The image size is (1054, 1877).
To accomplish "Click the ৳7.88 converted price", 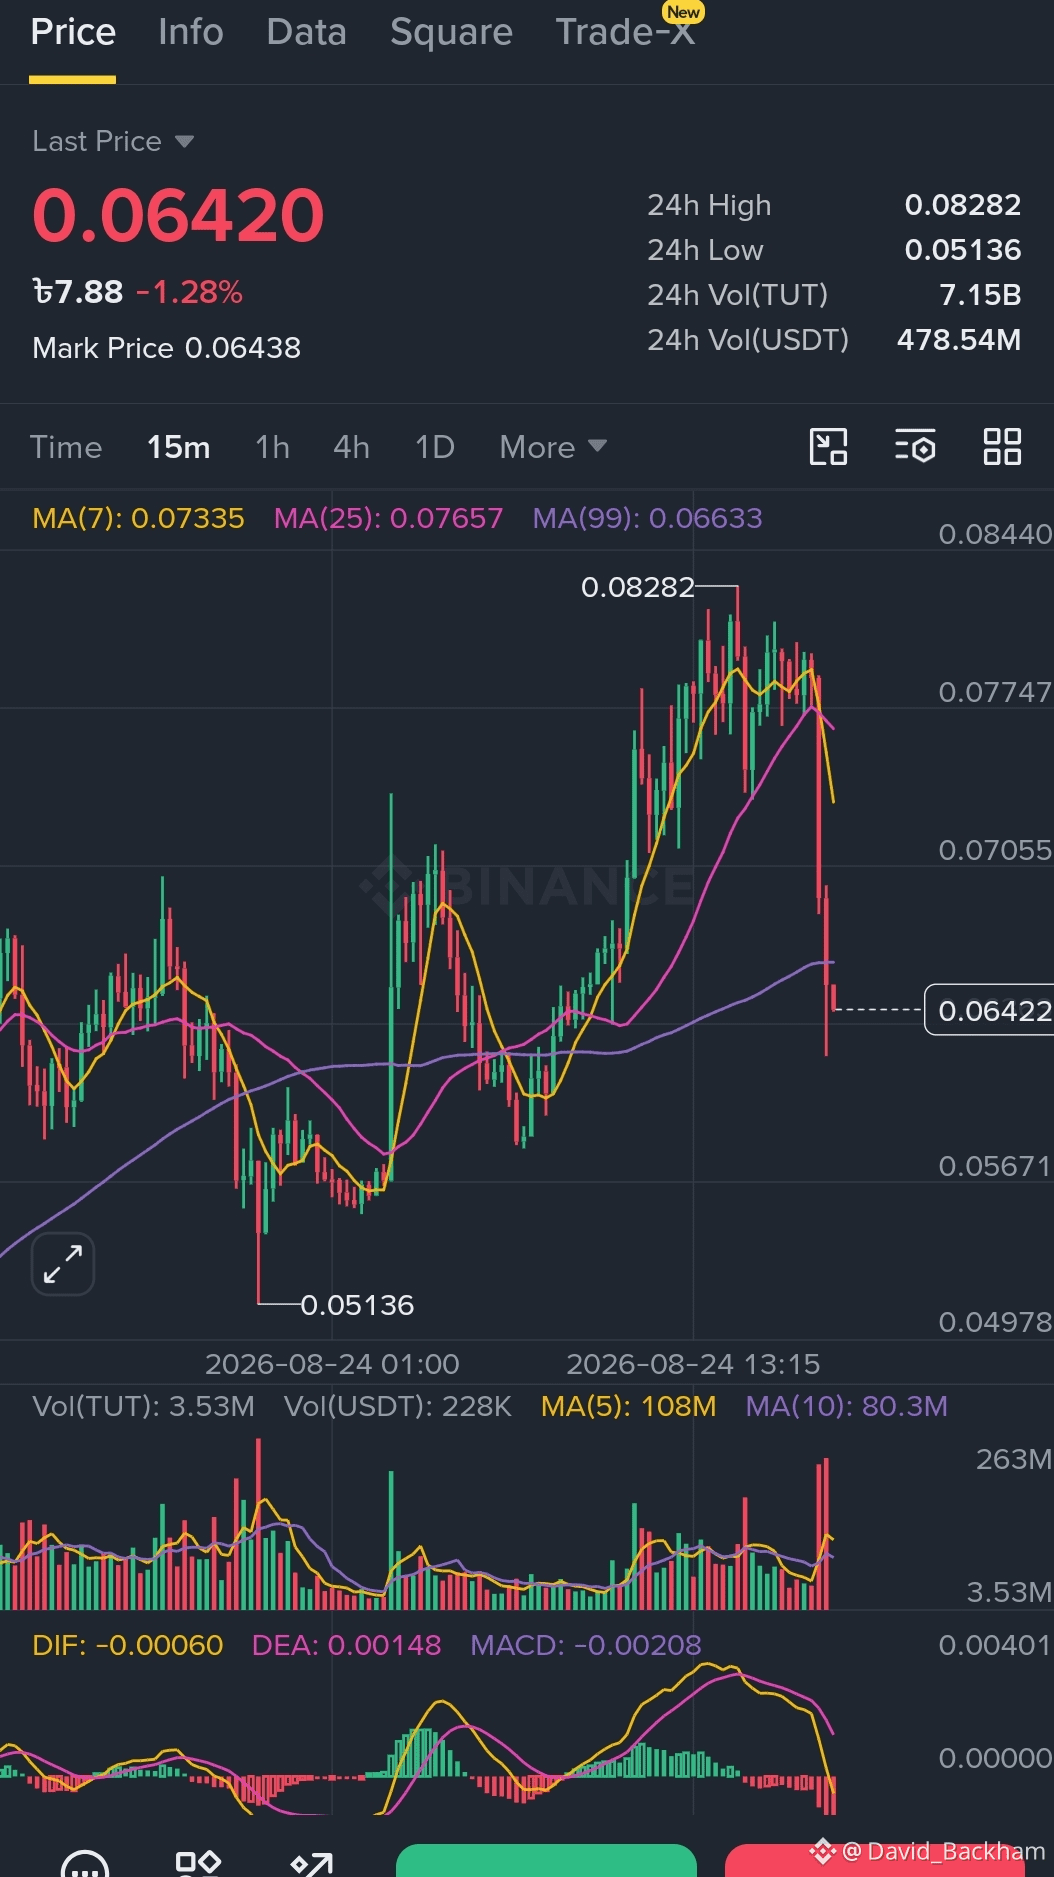I will pos(78,292).
